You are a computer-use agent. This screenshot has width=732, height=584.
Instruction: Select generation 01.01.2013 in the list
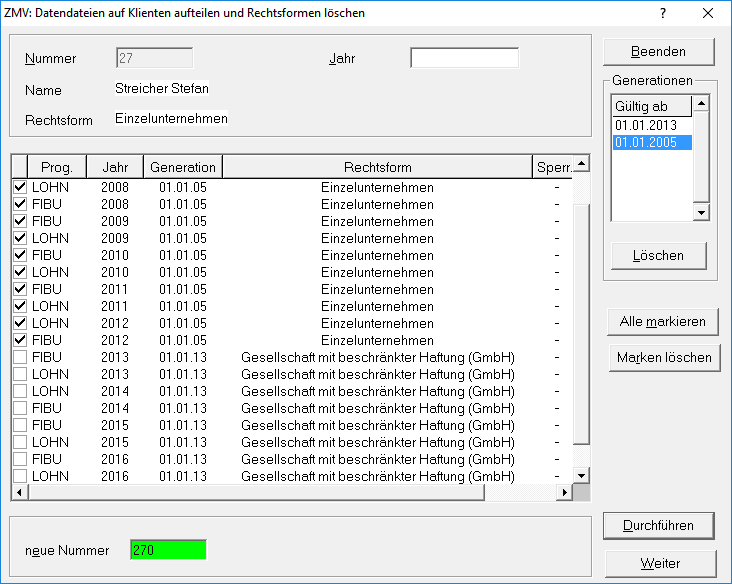646,125
